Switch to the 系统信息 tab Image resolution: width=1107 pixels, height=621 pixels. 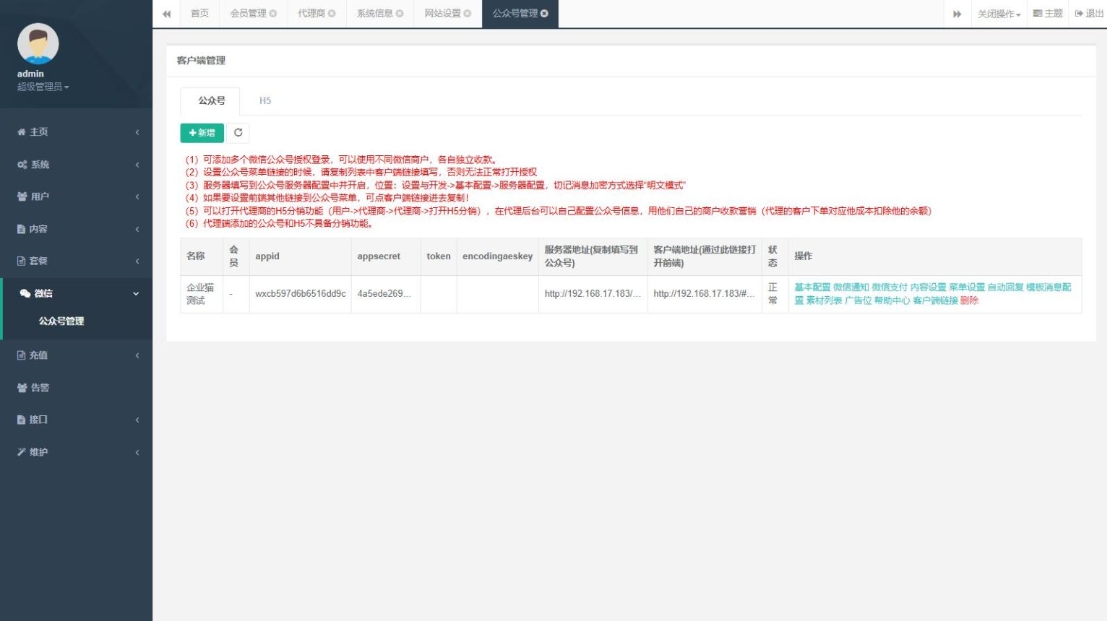point(374,13)
